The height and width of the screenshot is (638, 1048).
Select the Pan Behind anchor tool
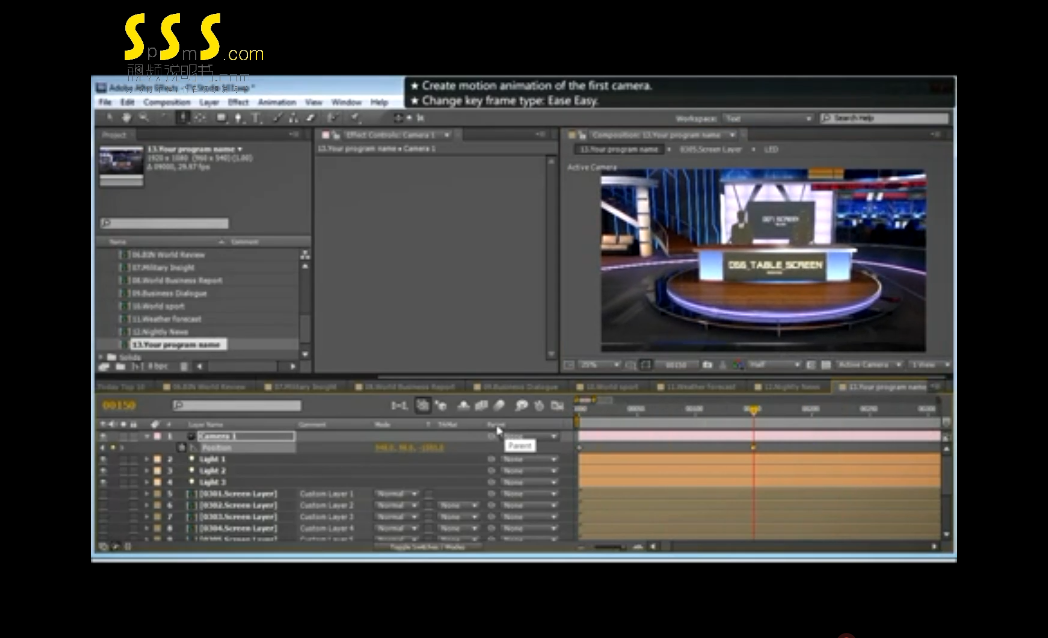point(200,118)
